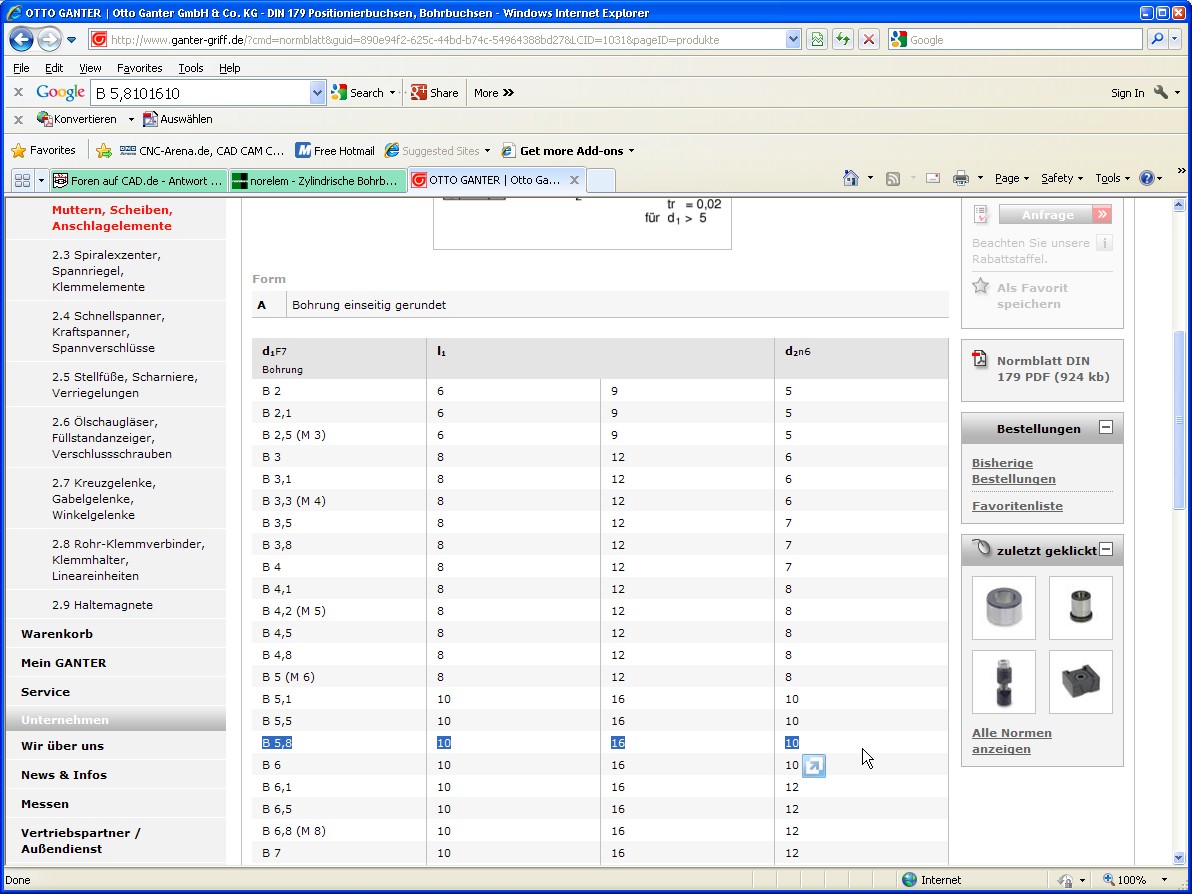Switch to Foren auf CAD.de tab

[x=138, y=180]
